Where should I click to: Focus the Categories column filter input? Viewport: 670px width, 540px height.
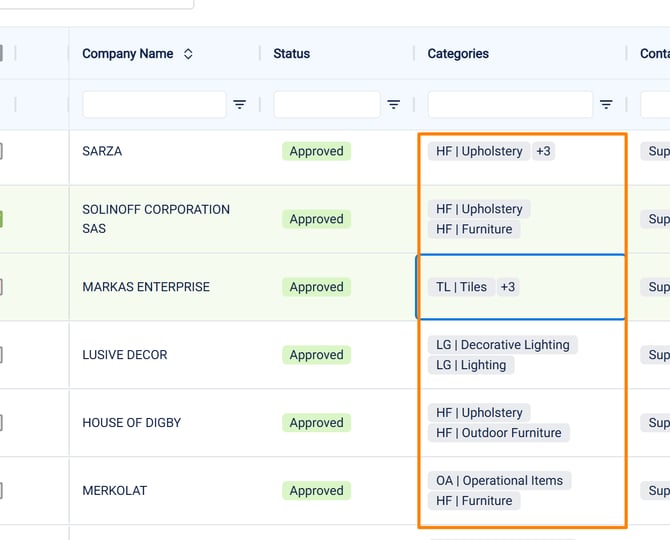510,104
